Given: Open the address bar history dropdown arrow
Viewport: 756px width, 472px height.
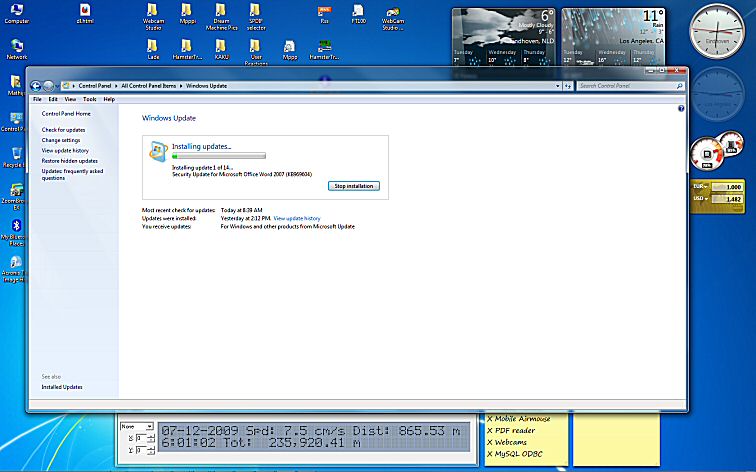Looking at the screenshot, I should [x=557, y=86].
